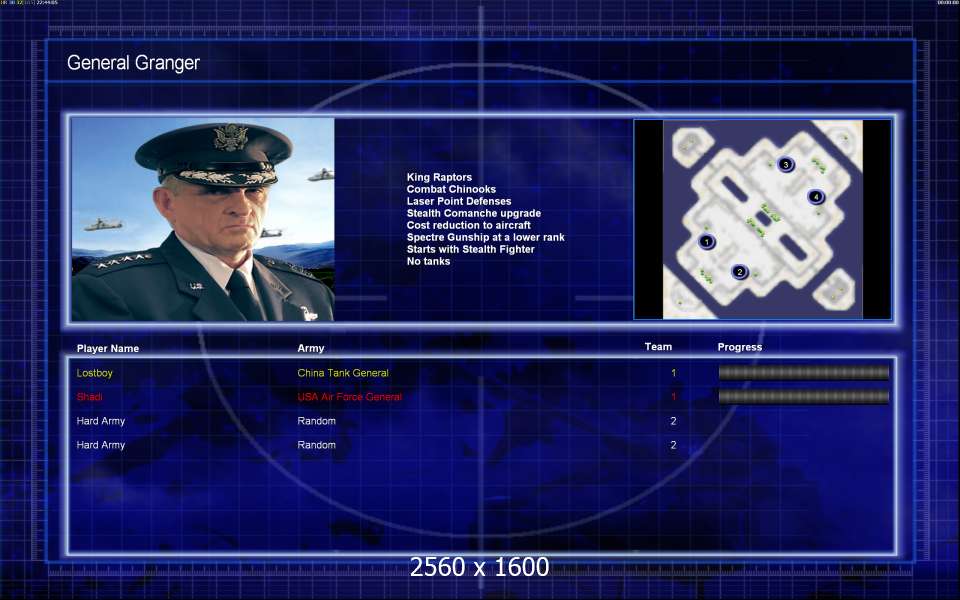Viewport: 960px width, 600px height.
Task: Click start position marker 1 on minimap
Action: click(707, 241)
